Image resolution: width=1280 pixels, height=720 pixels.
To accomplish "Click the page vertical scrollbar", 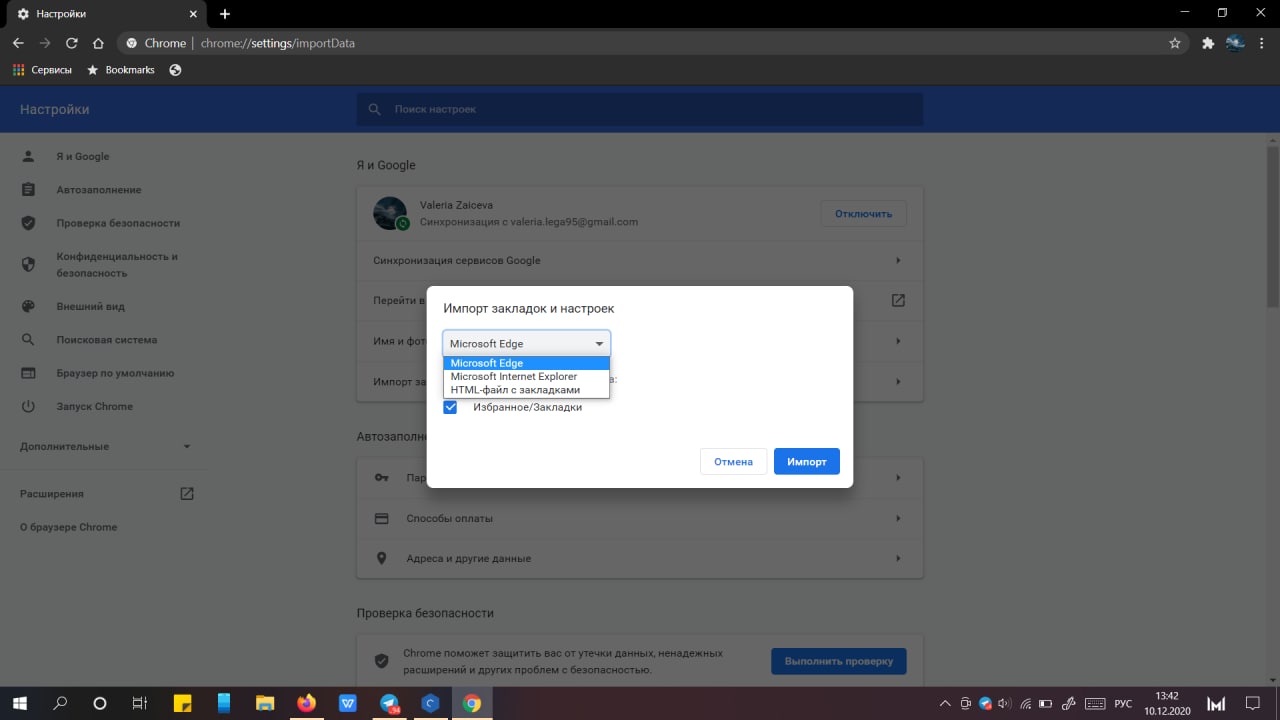I will point(1273,225).
